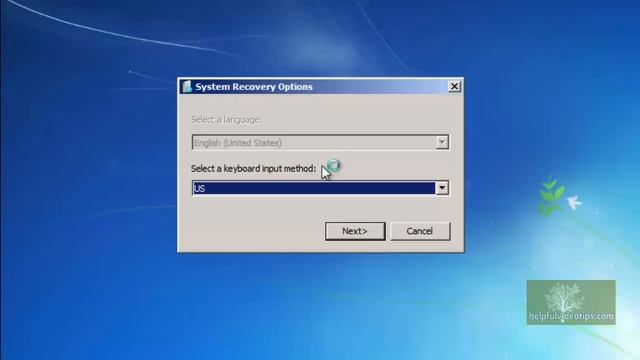Open the disabled language dropdown arrow
Image resolution: width=640 pixels, height=360 pixels.
(442, 142)
